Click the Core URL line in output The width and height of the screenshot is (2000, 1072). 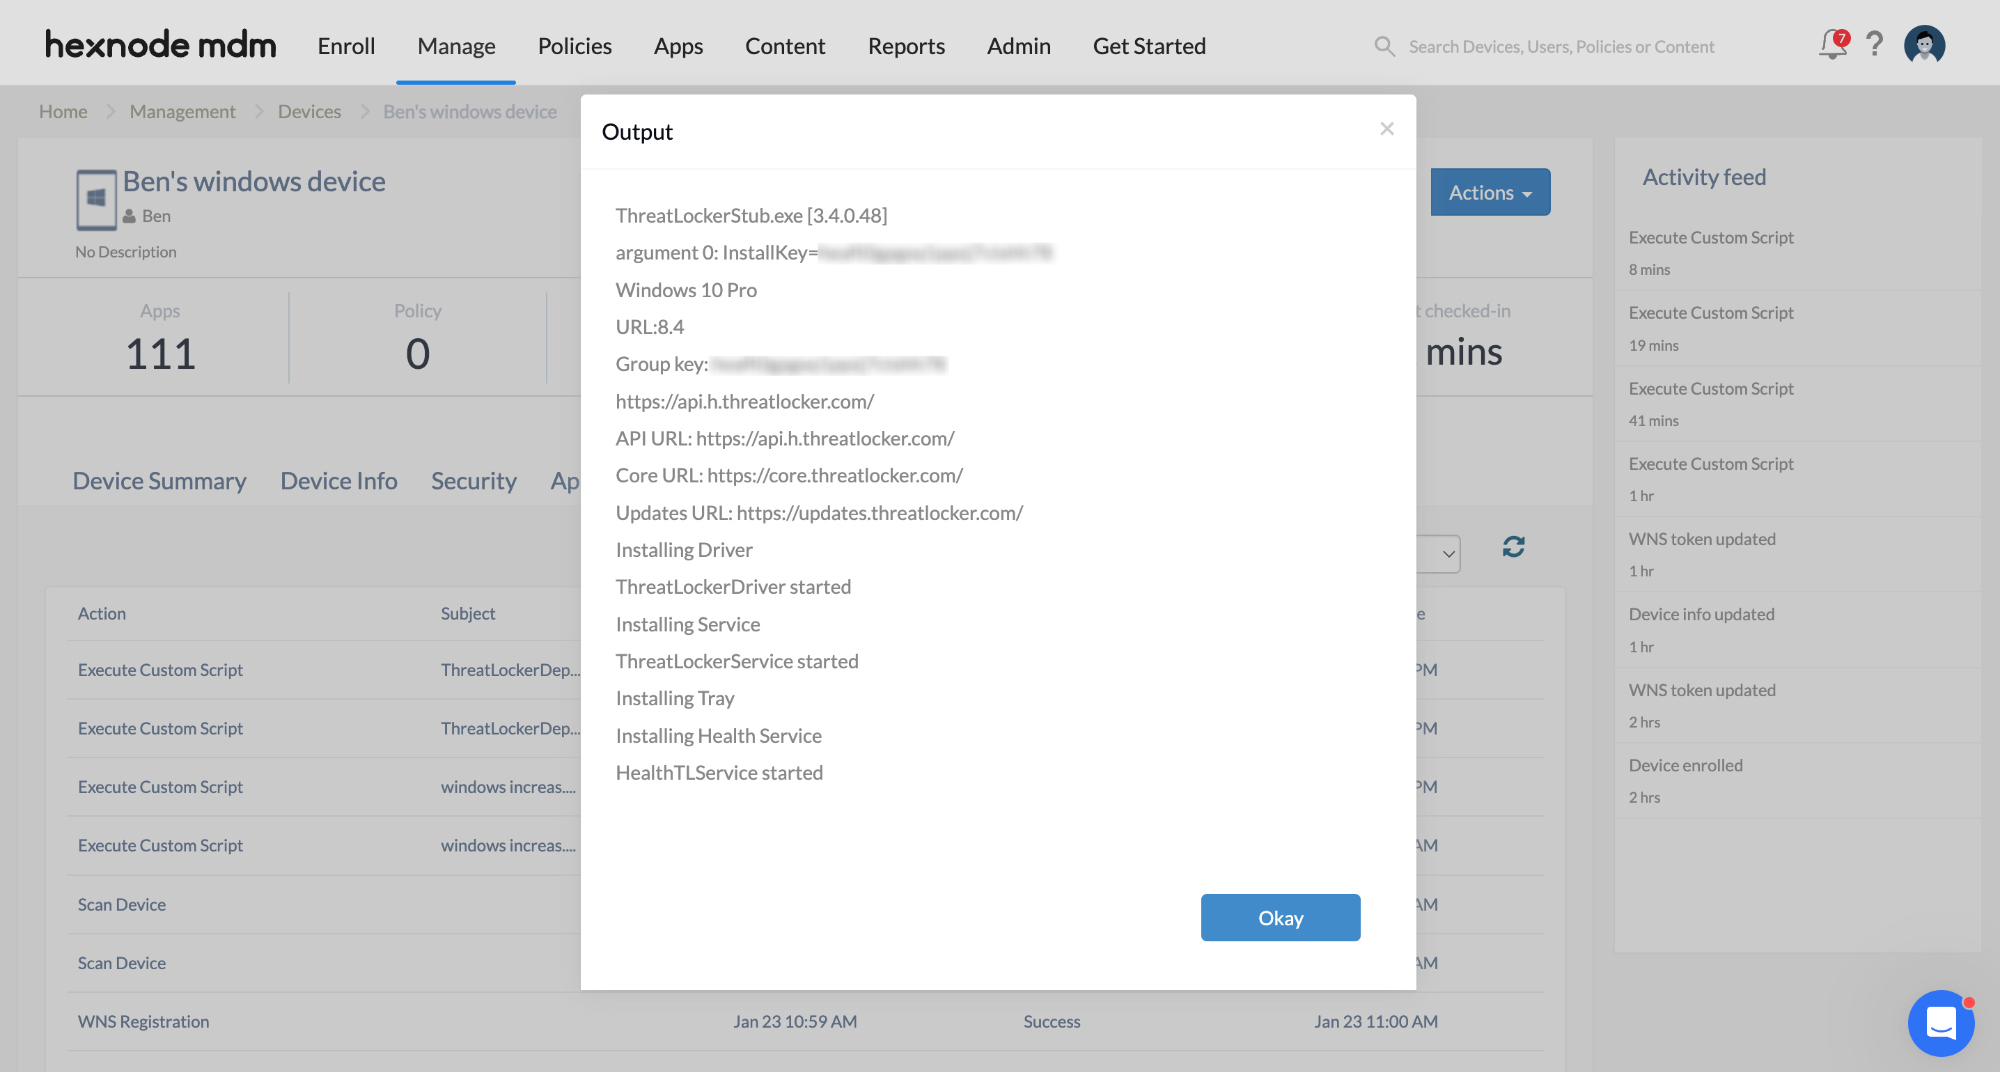coord(789,475)
